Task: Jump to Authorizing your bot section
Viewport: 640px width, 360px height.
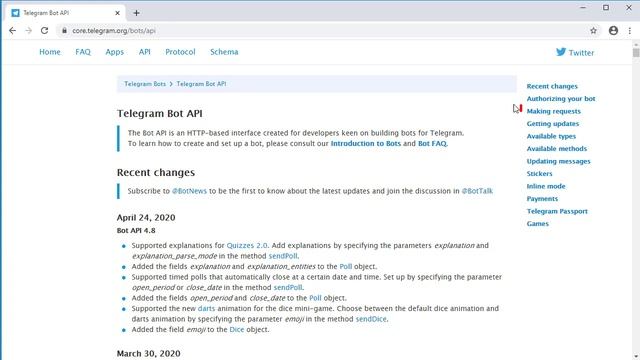Action: tap(561, 99)
